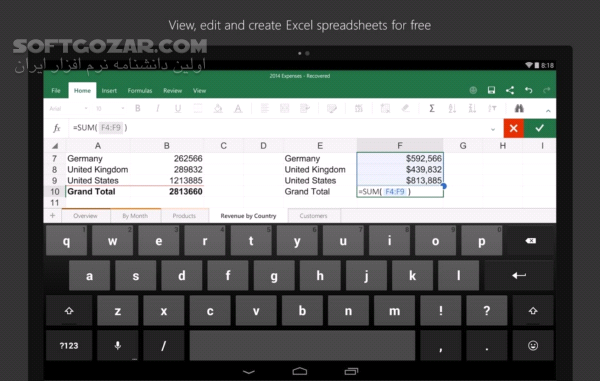Switch keyboard to ?123 symbols
The width and height of the screenshot is (600, 381).
tap(69, 346)
